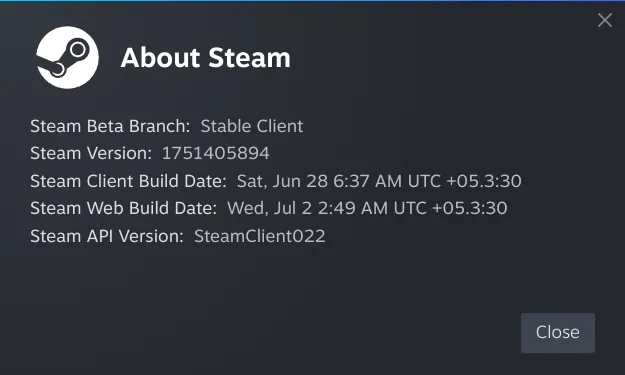Image resolution: width=625 pixels, height=375 pixels.
Task: Click the 2:49 AM web build time
Action: point(353,208)
